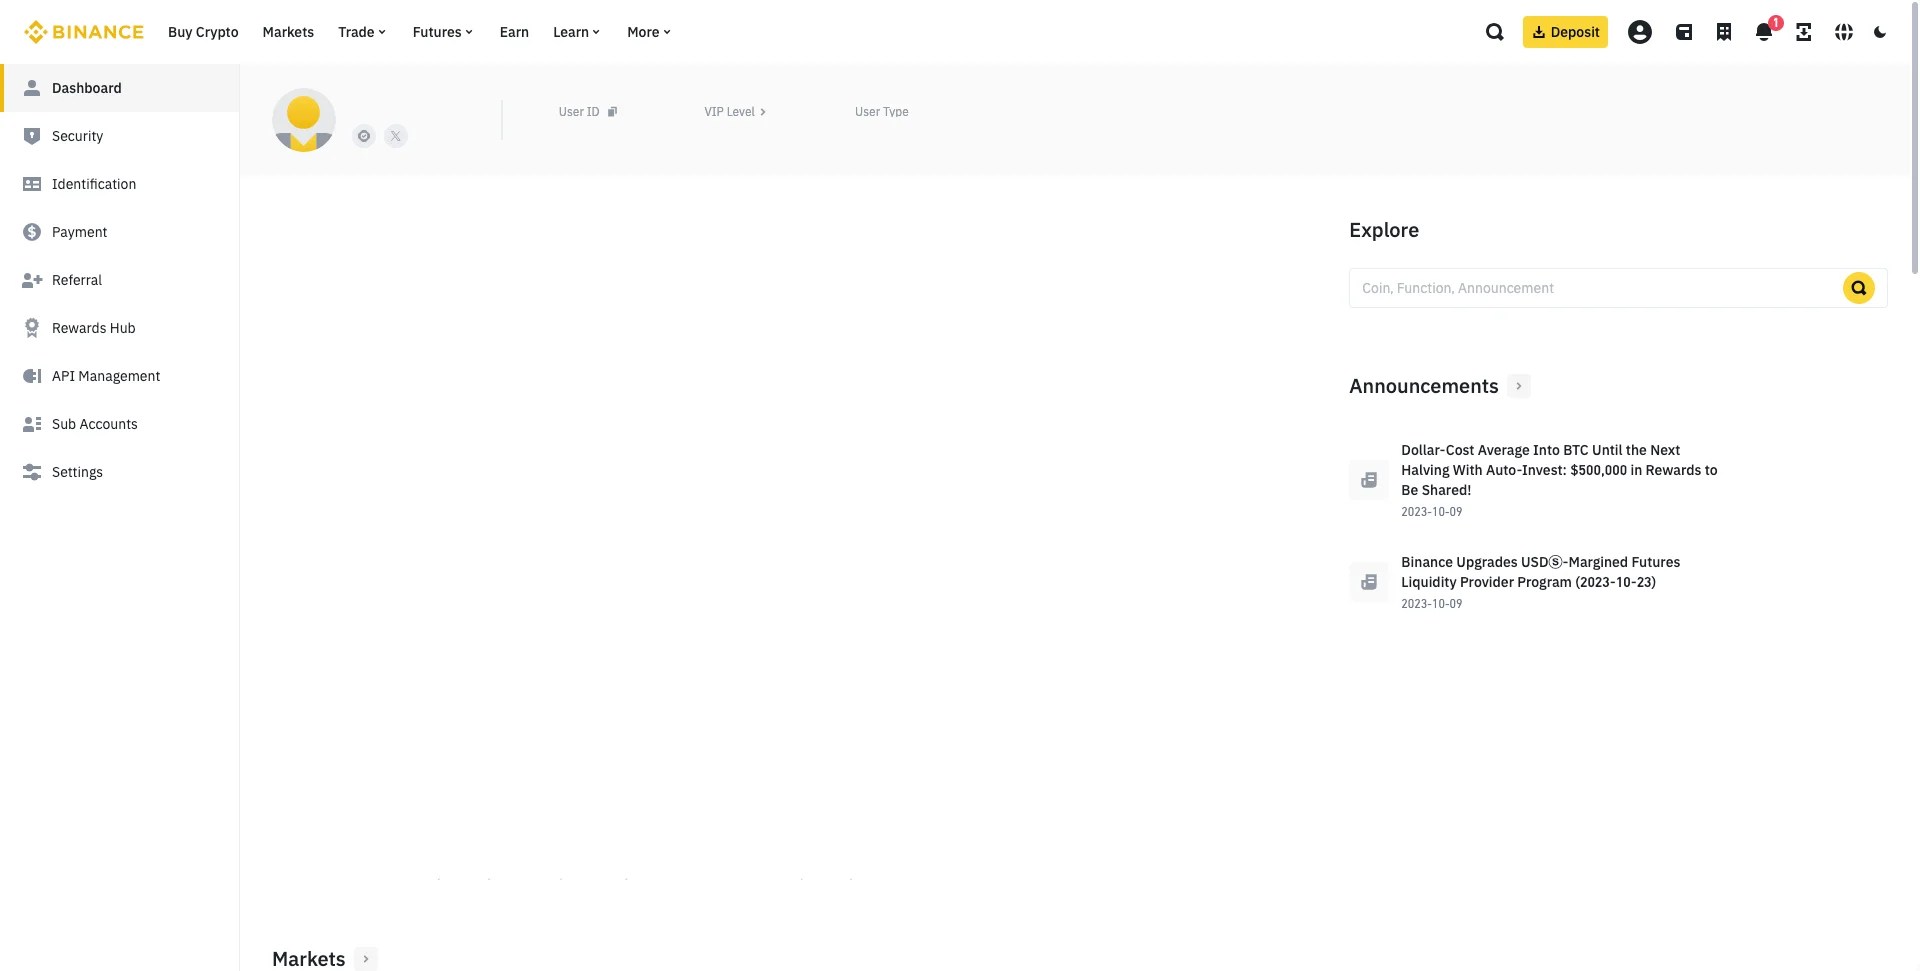Open the Markets menu item
This screenshot has height=971, width=1920.
[x=287, y=31]
